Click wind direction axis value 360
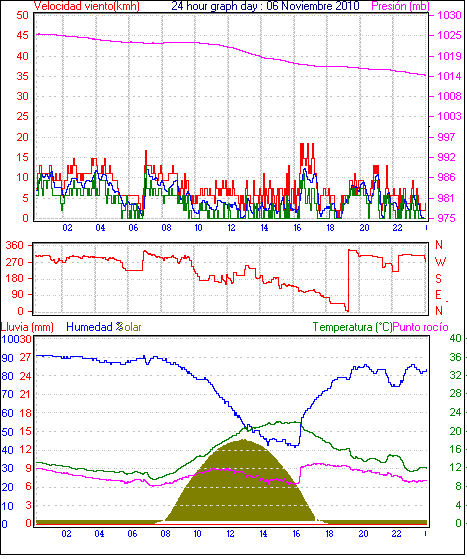Viewport: 467px width, 559px height. (15, 245)
